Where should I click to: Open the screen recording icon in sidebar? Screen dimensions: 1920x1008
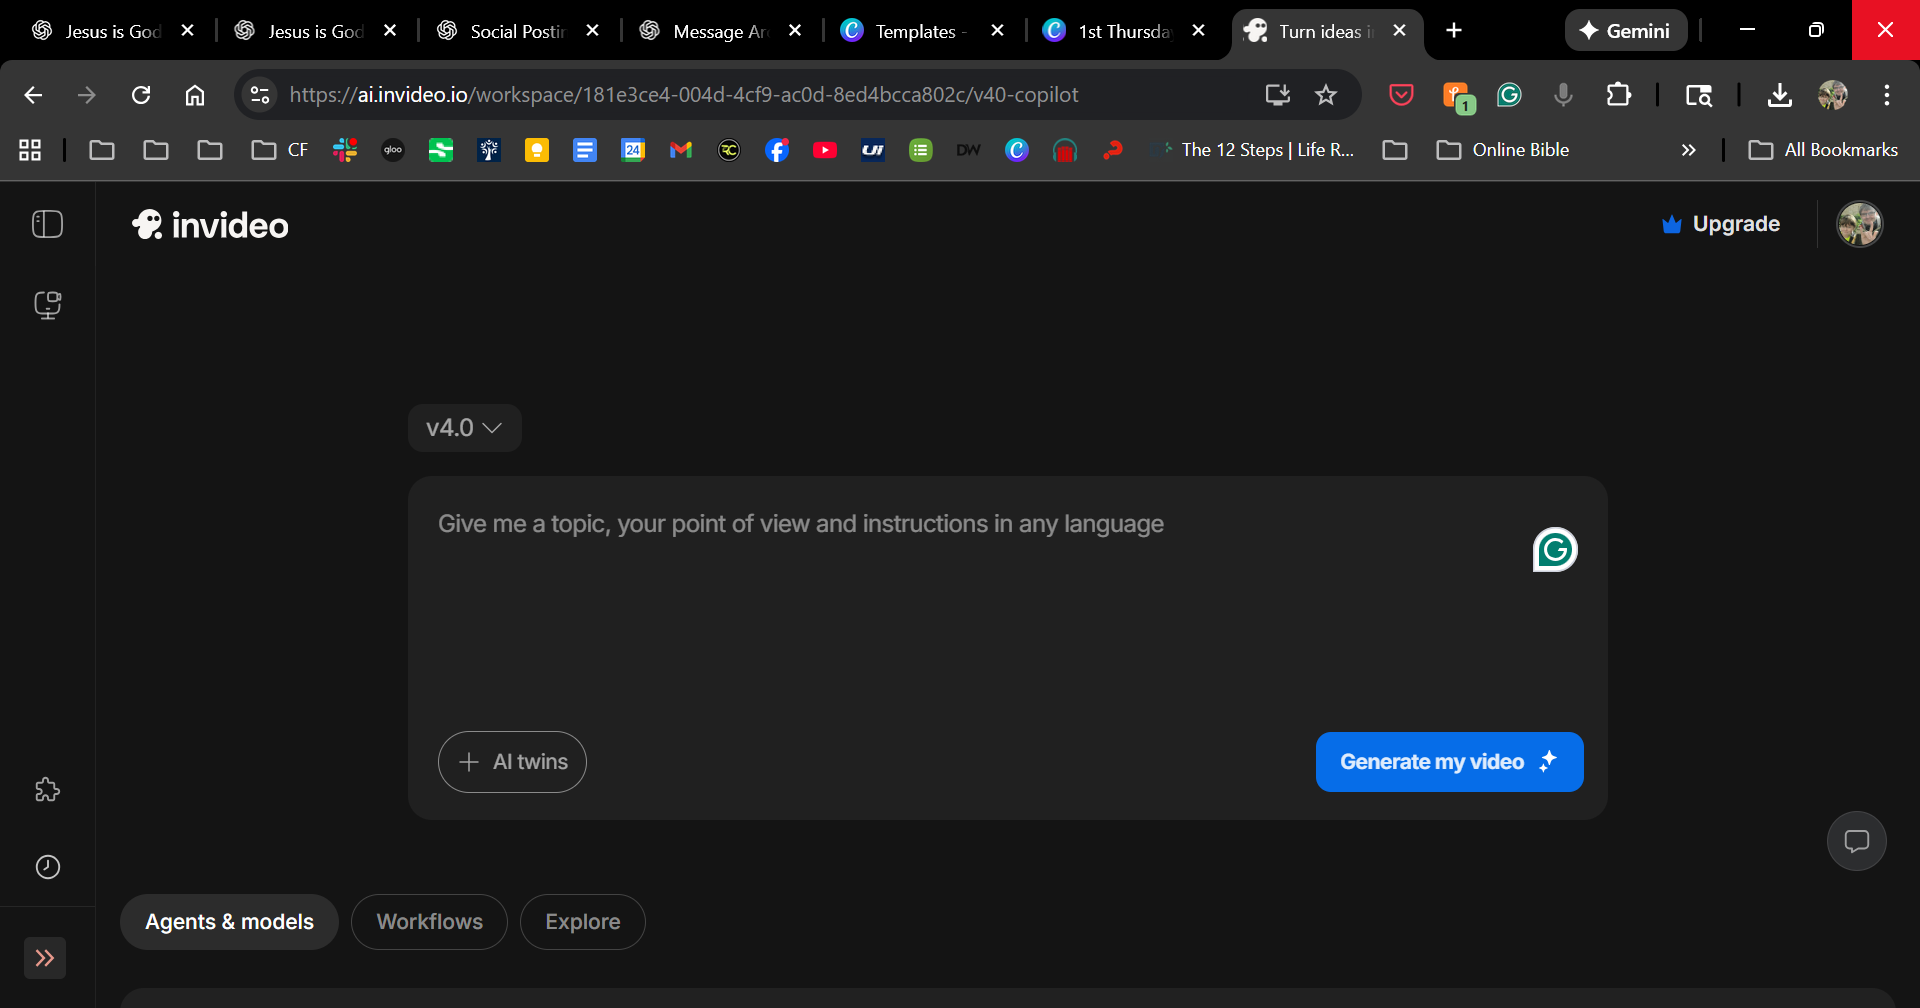[x=47, y=304]
